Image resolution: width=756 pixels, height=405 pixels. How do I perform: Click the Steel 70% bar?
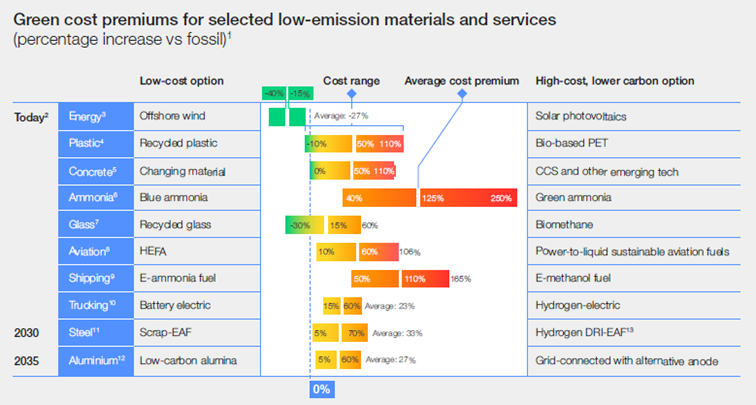coord(354,333)
